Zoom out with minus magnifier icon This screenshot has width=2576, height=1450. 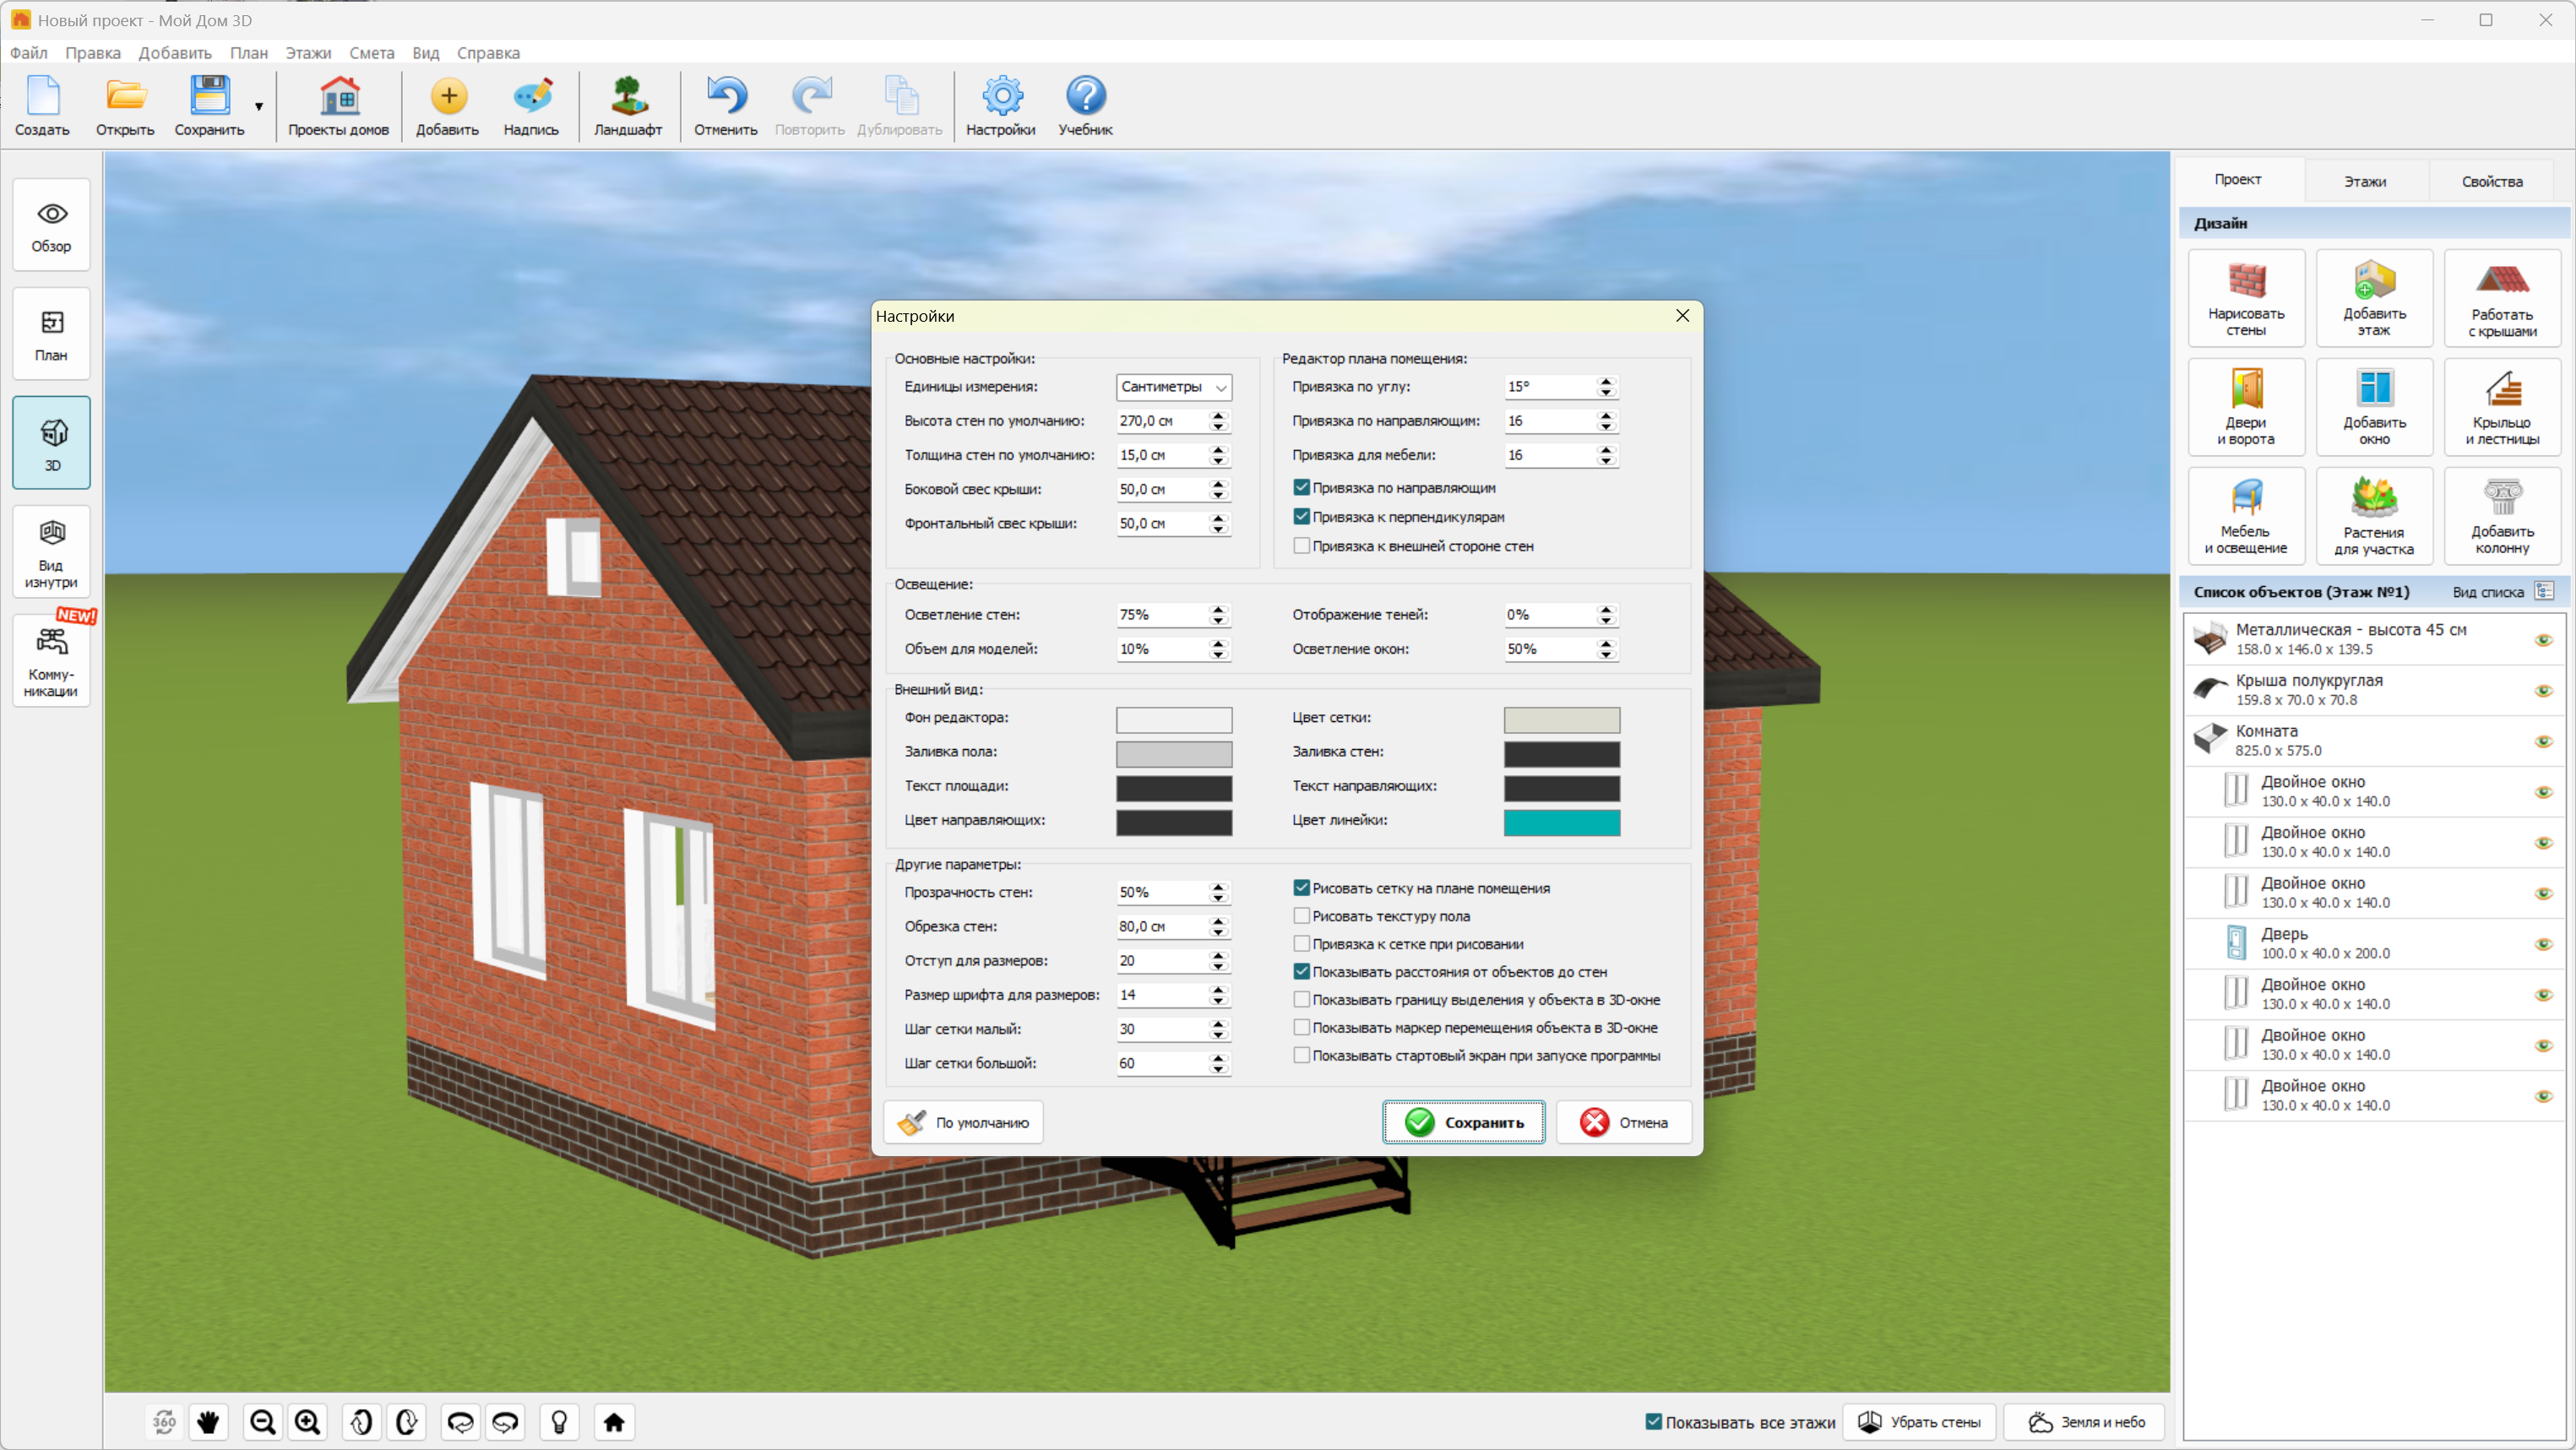point(263,1421)
